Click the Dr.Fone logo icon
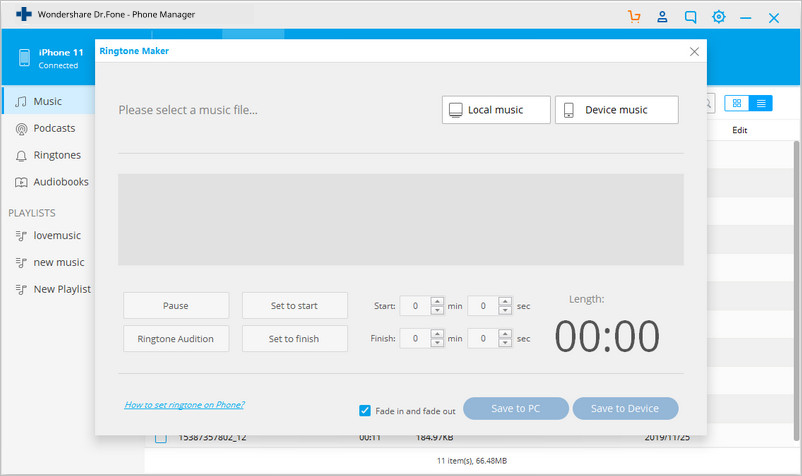 click(24, 14)
